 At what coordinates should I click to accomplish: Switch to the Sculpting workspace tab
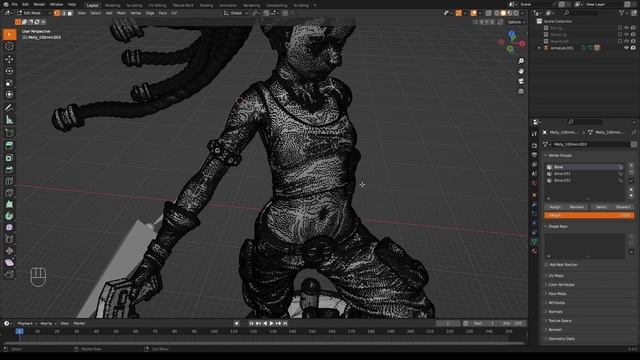[134, 5]
